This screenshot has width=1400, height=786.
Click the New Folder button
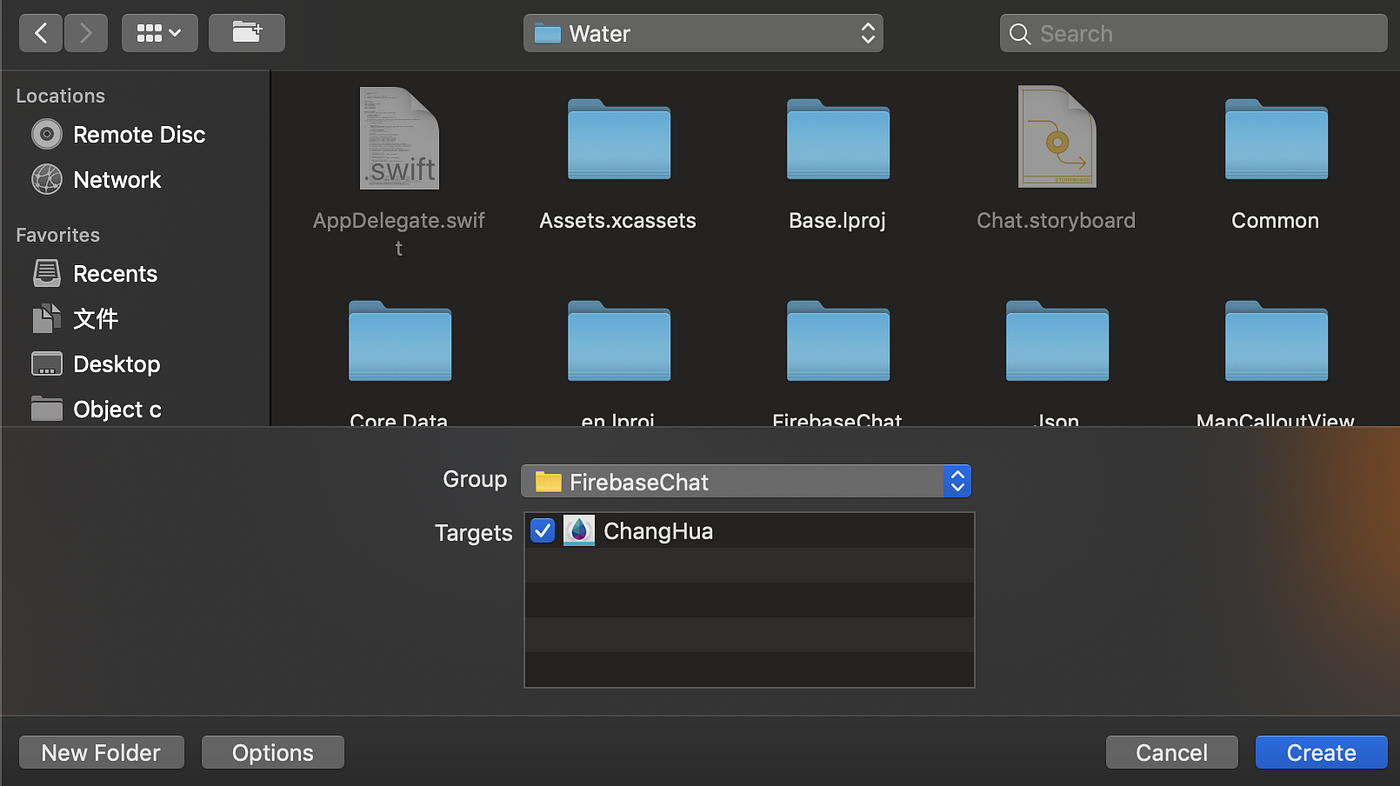[101, 752]
